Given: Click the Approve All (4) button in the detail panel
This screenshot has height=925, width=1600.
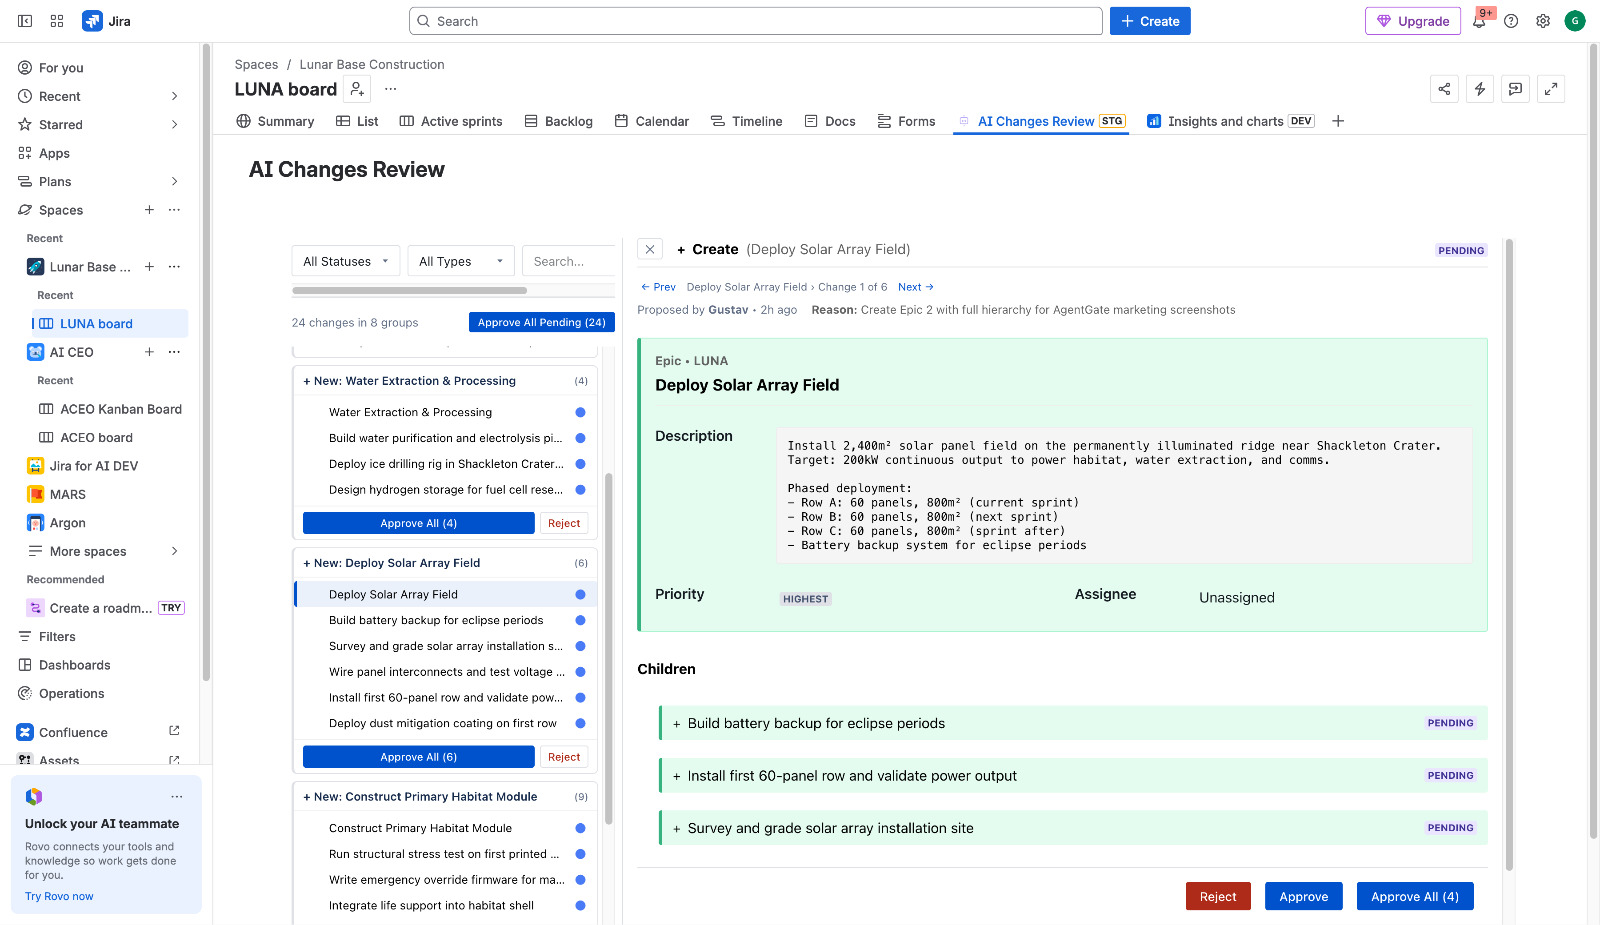Looking at the screenshot, I should click(1415, 896).
